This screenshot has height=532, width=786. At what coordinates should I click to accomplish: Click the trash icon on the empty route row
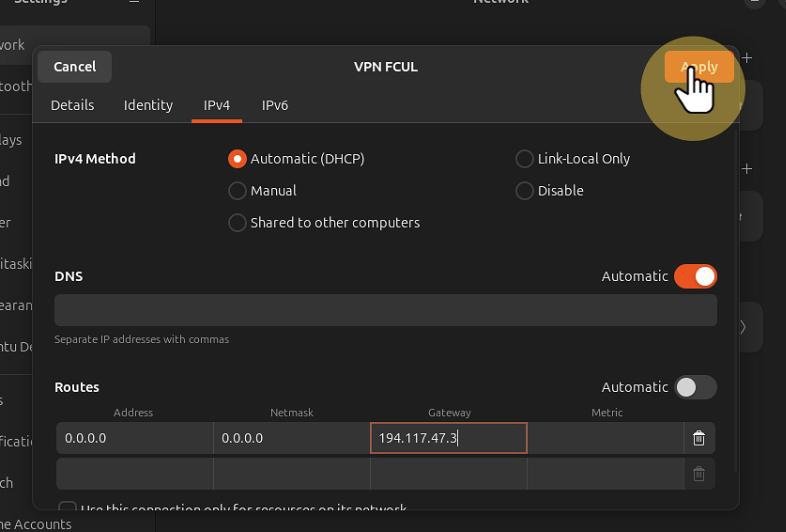(x=699, y=474)
